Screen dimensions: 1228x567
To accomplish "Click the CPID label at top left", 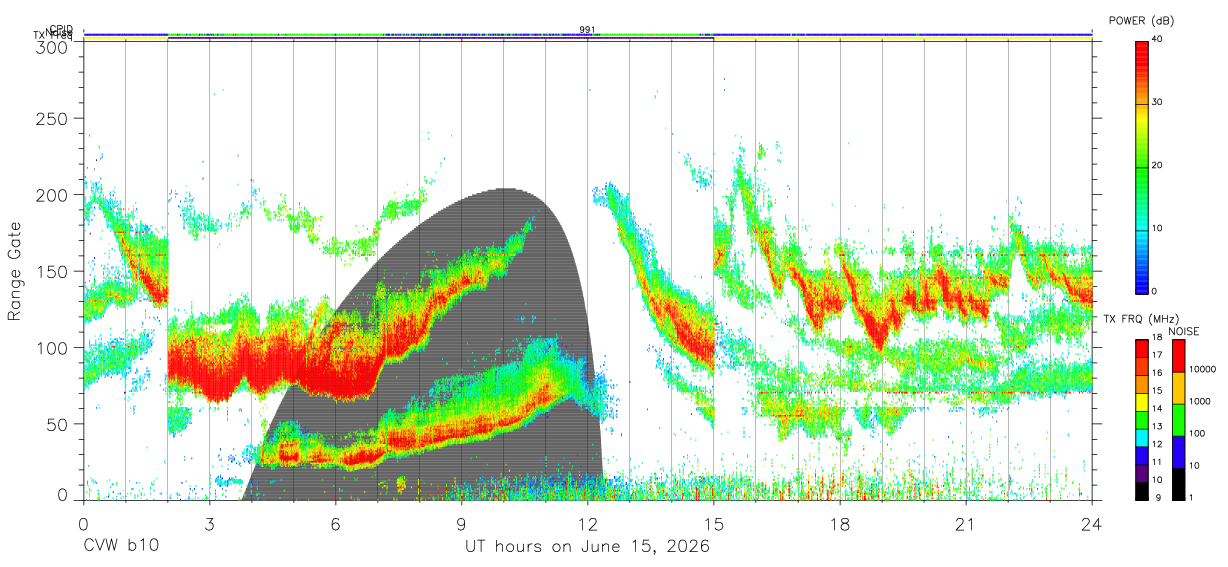I will click(x=61, y=29).
